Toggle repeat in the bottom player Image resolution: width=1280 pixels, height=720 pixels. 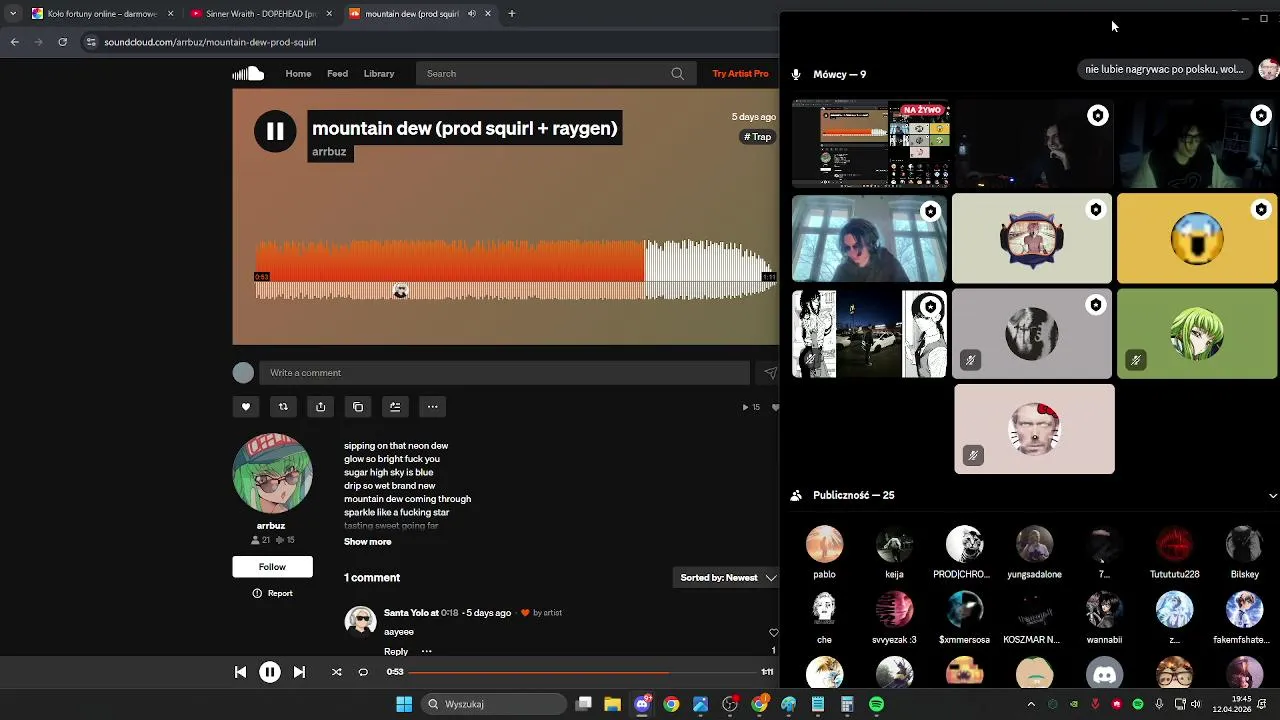(x=363, y=672)
